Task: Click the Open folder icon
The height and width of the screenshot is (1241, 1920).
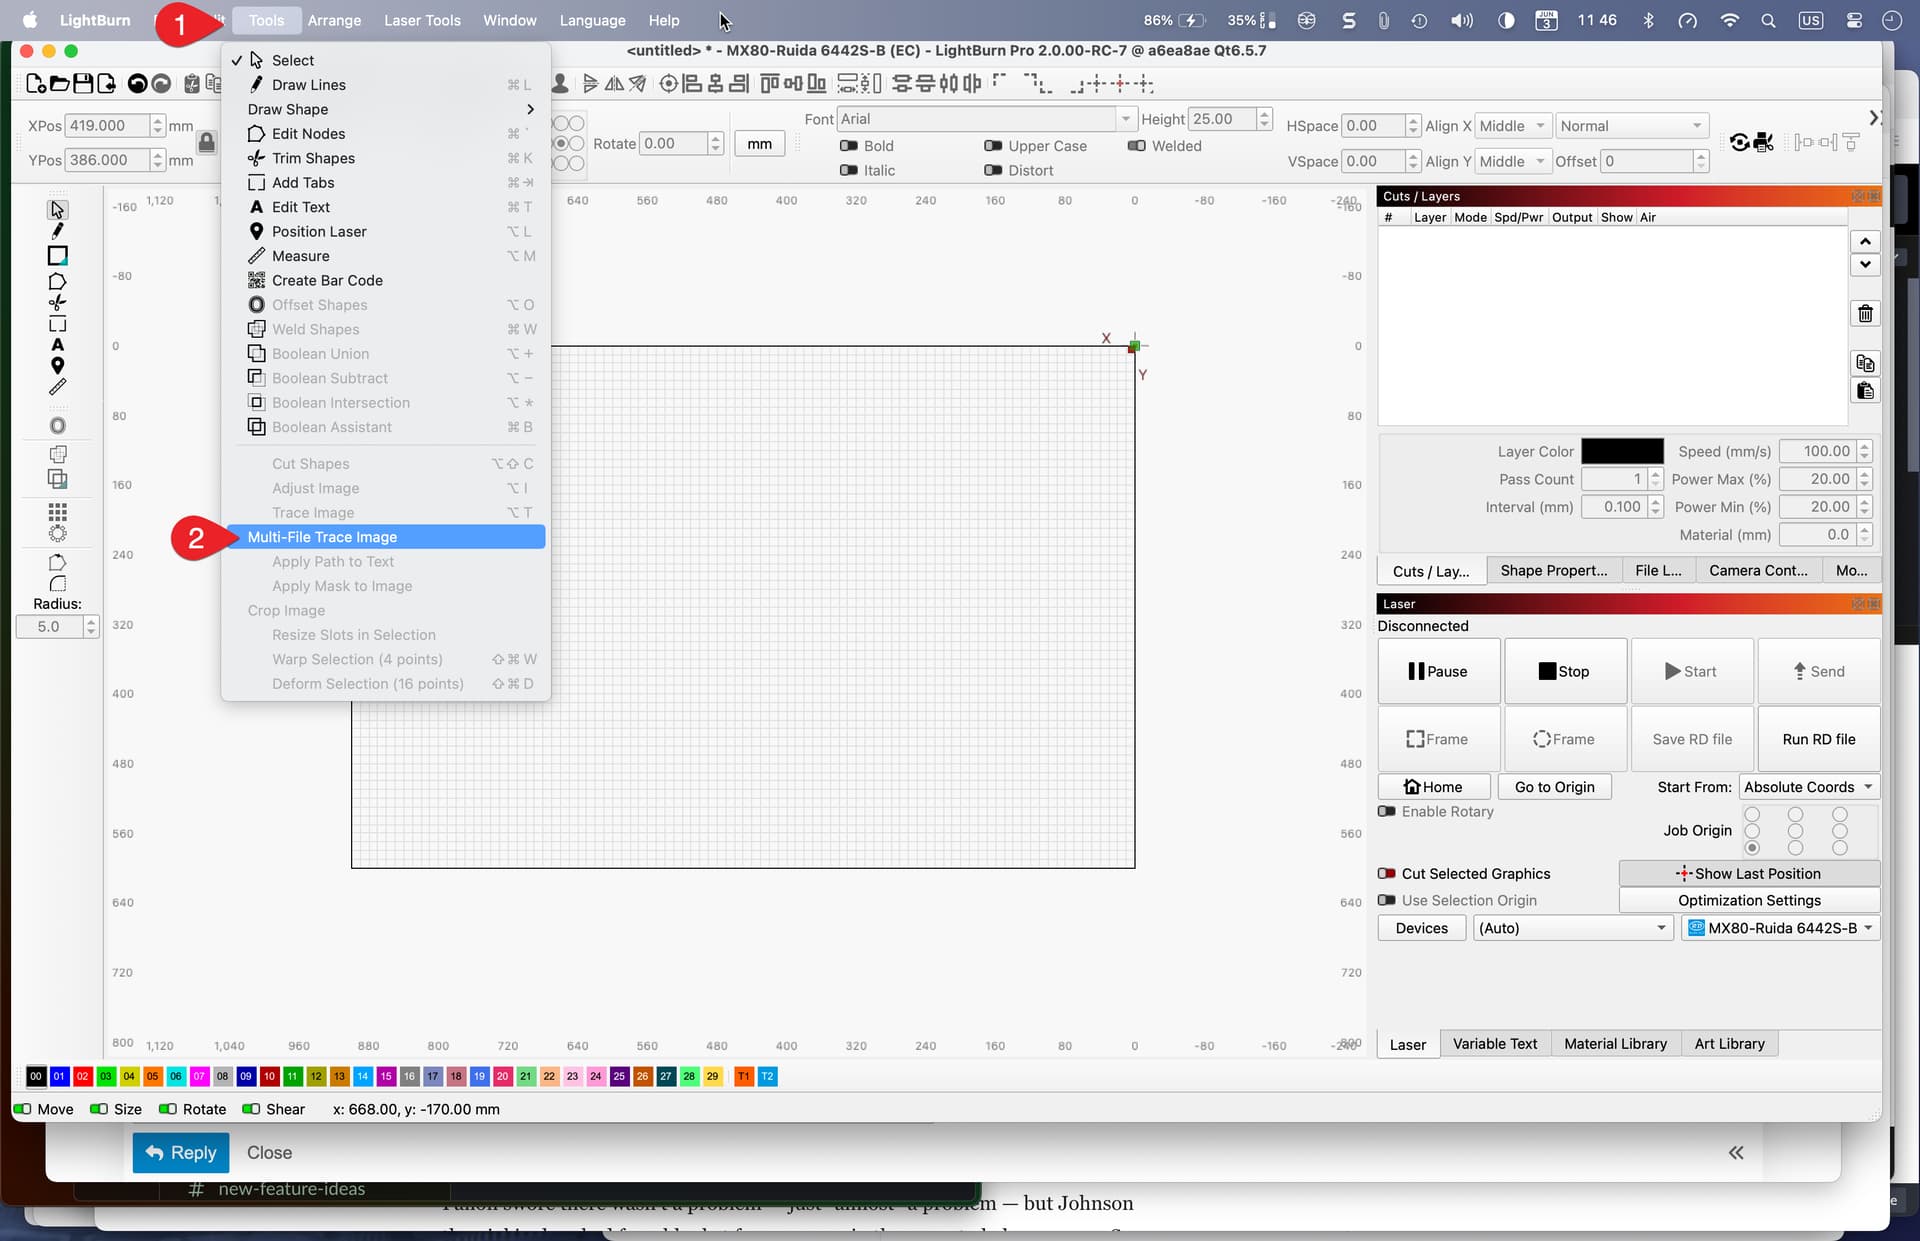Action: point(59,84)
